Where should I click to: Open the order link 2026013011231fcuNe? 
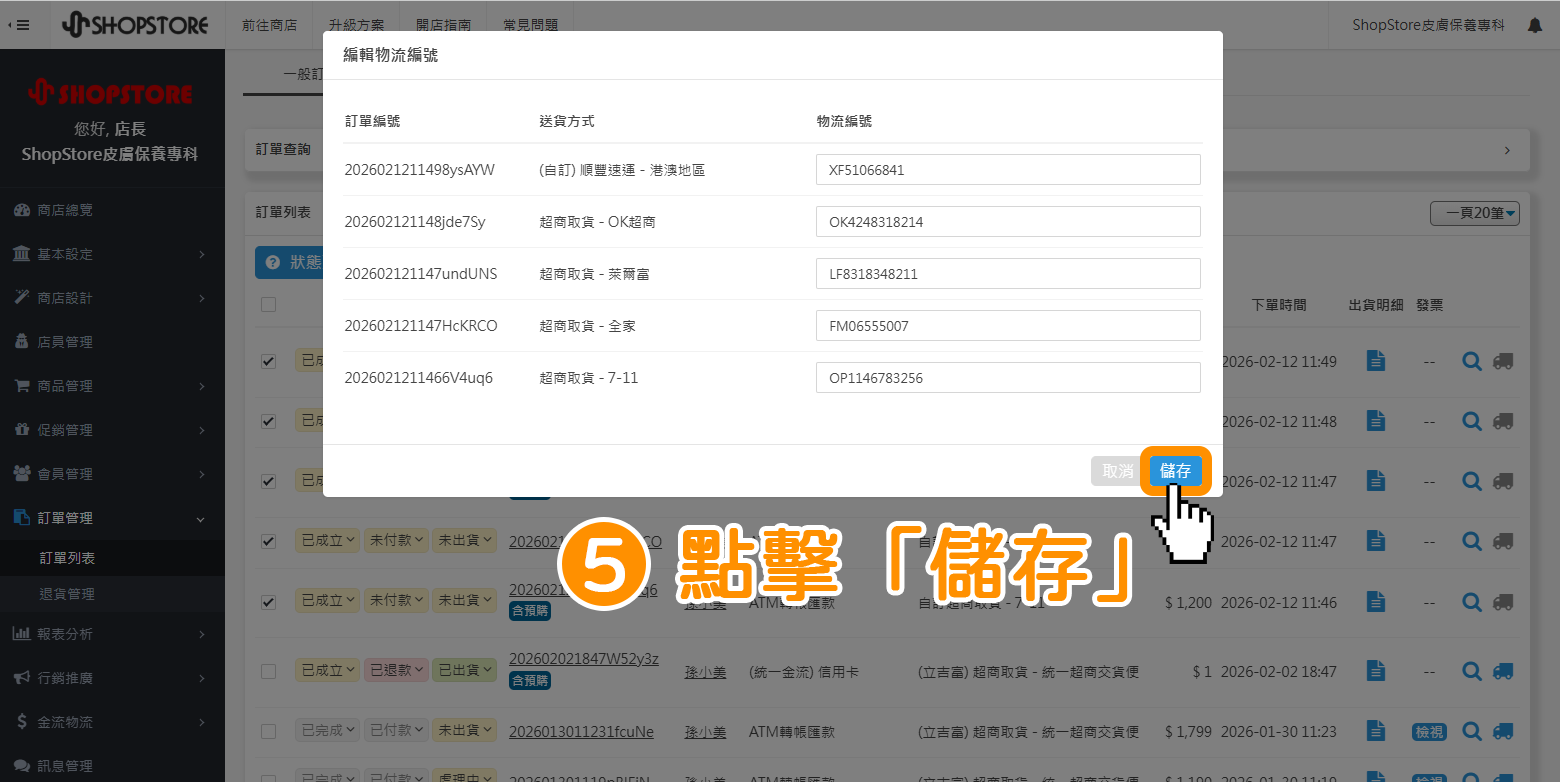[x=581, y=731]
